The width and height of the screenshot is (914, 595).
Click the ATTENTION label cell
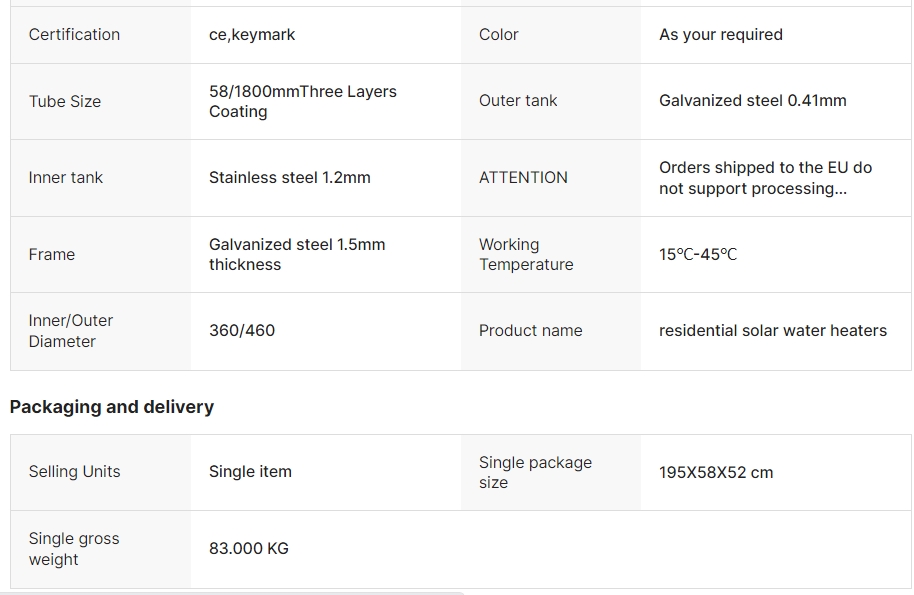coord(523,178)
